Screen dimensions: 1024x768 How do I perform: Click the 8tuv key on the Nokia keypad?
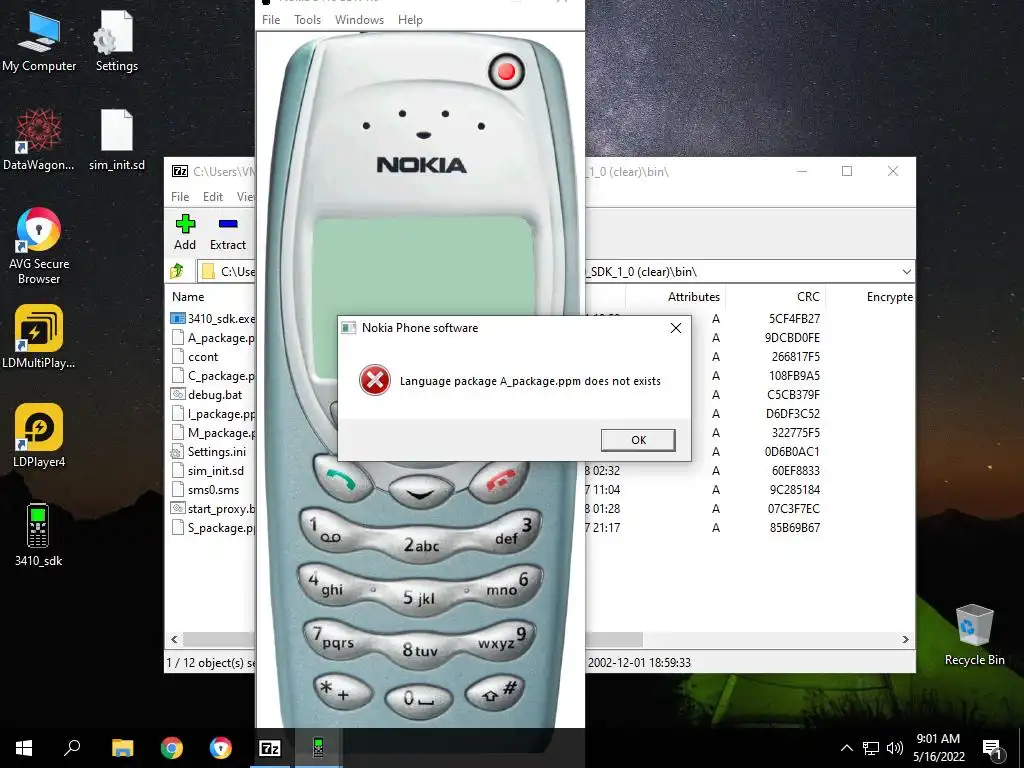coord(420,650)
